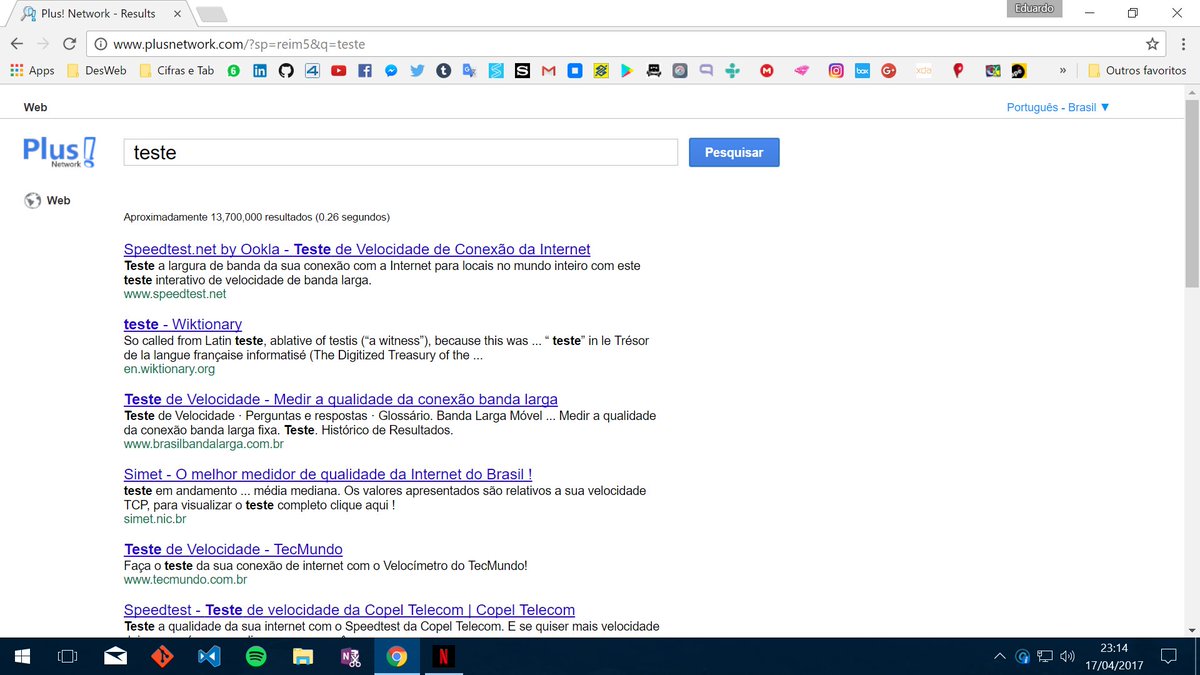The width and height of the screenshot is (1200, 675).
Task: Go back to previous page
Action: [x=17, y=44]
